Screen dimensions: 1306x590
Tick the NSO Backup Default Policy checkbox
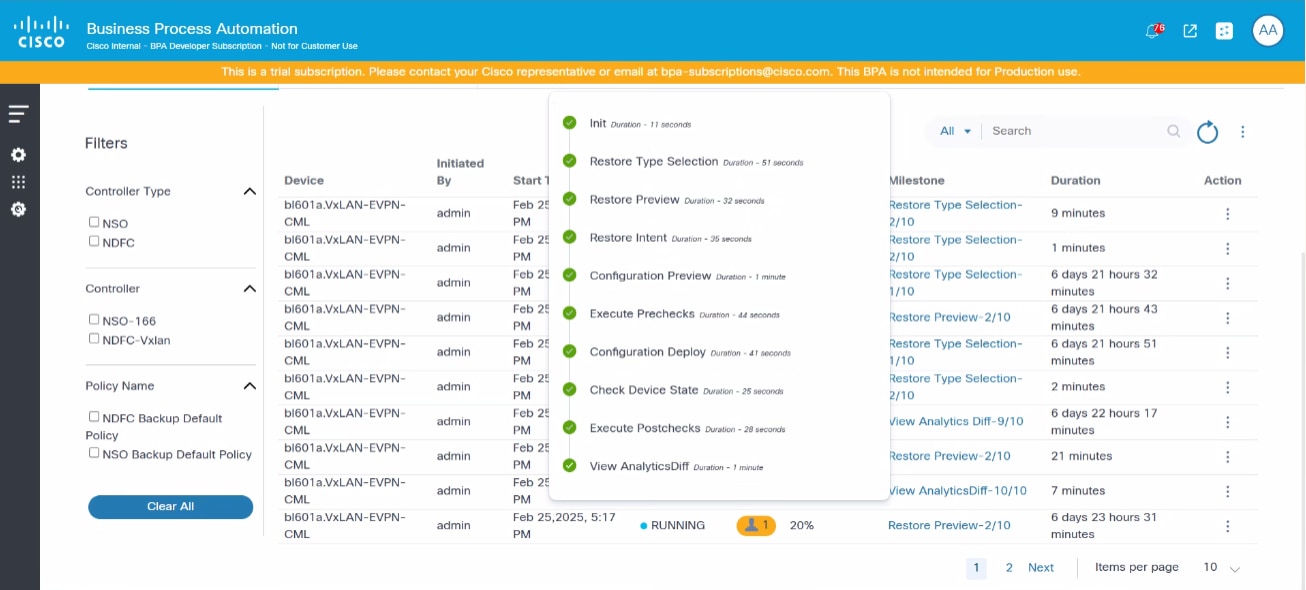(94, 453)
